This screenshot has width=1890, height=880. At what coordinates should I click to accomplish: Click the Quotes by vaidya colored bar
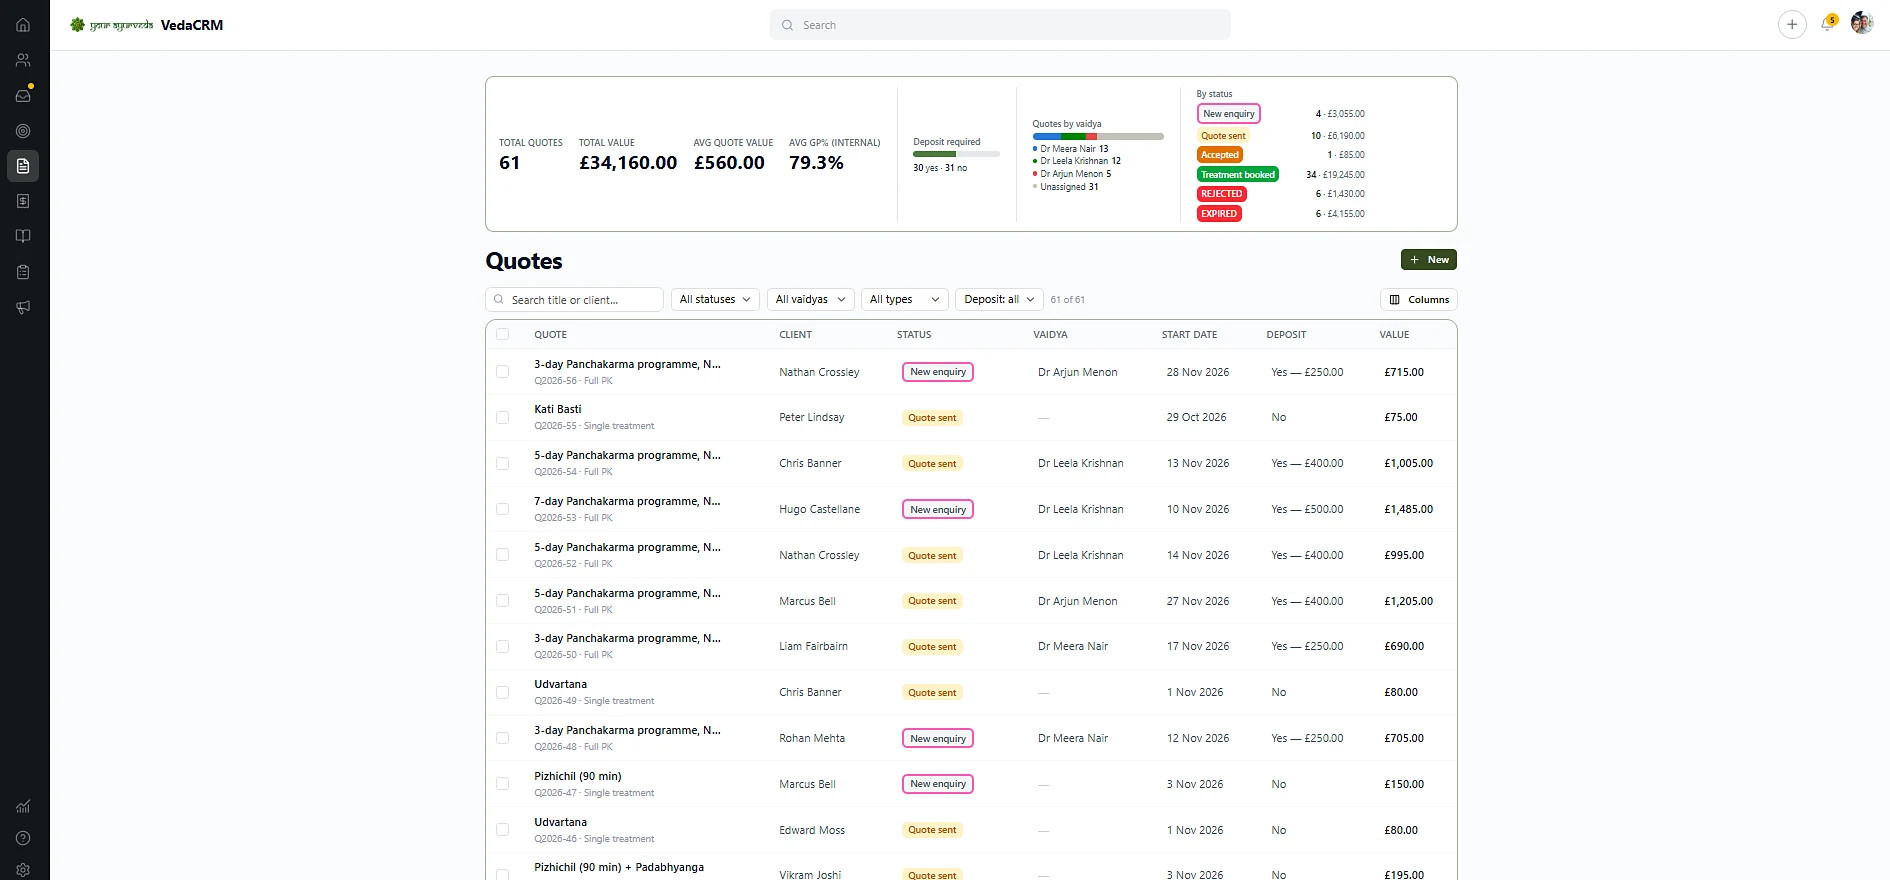[x=1098, y=136]
